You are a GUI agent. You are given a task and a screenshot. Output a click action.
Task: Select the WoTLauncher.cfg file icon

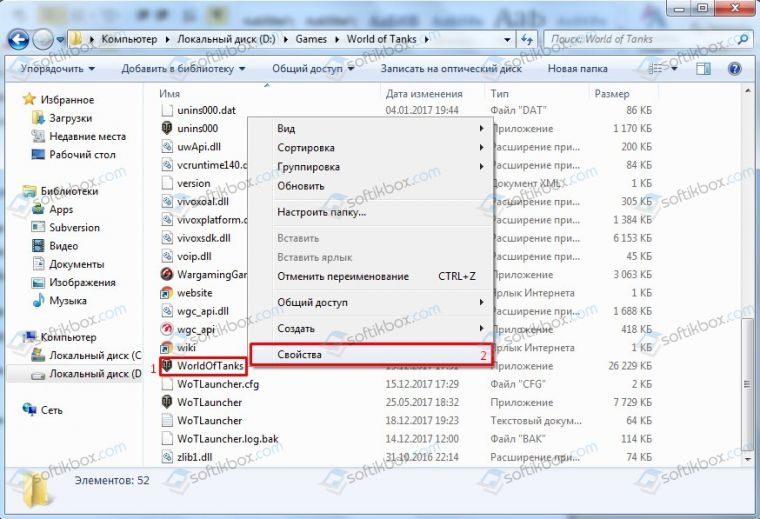pos(167,384)
